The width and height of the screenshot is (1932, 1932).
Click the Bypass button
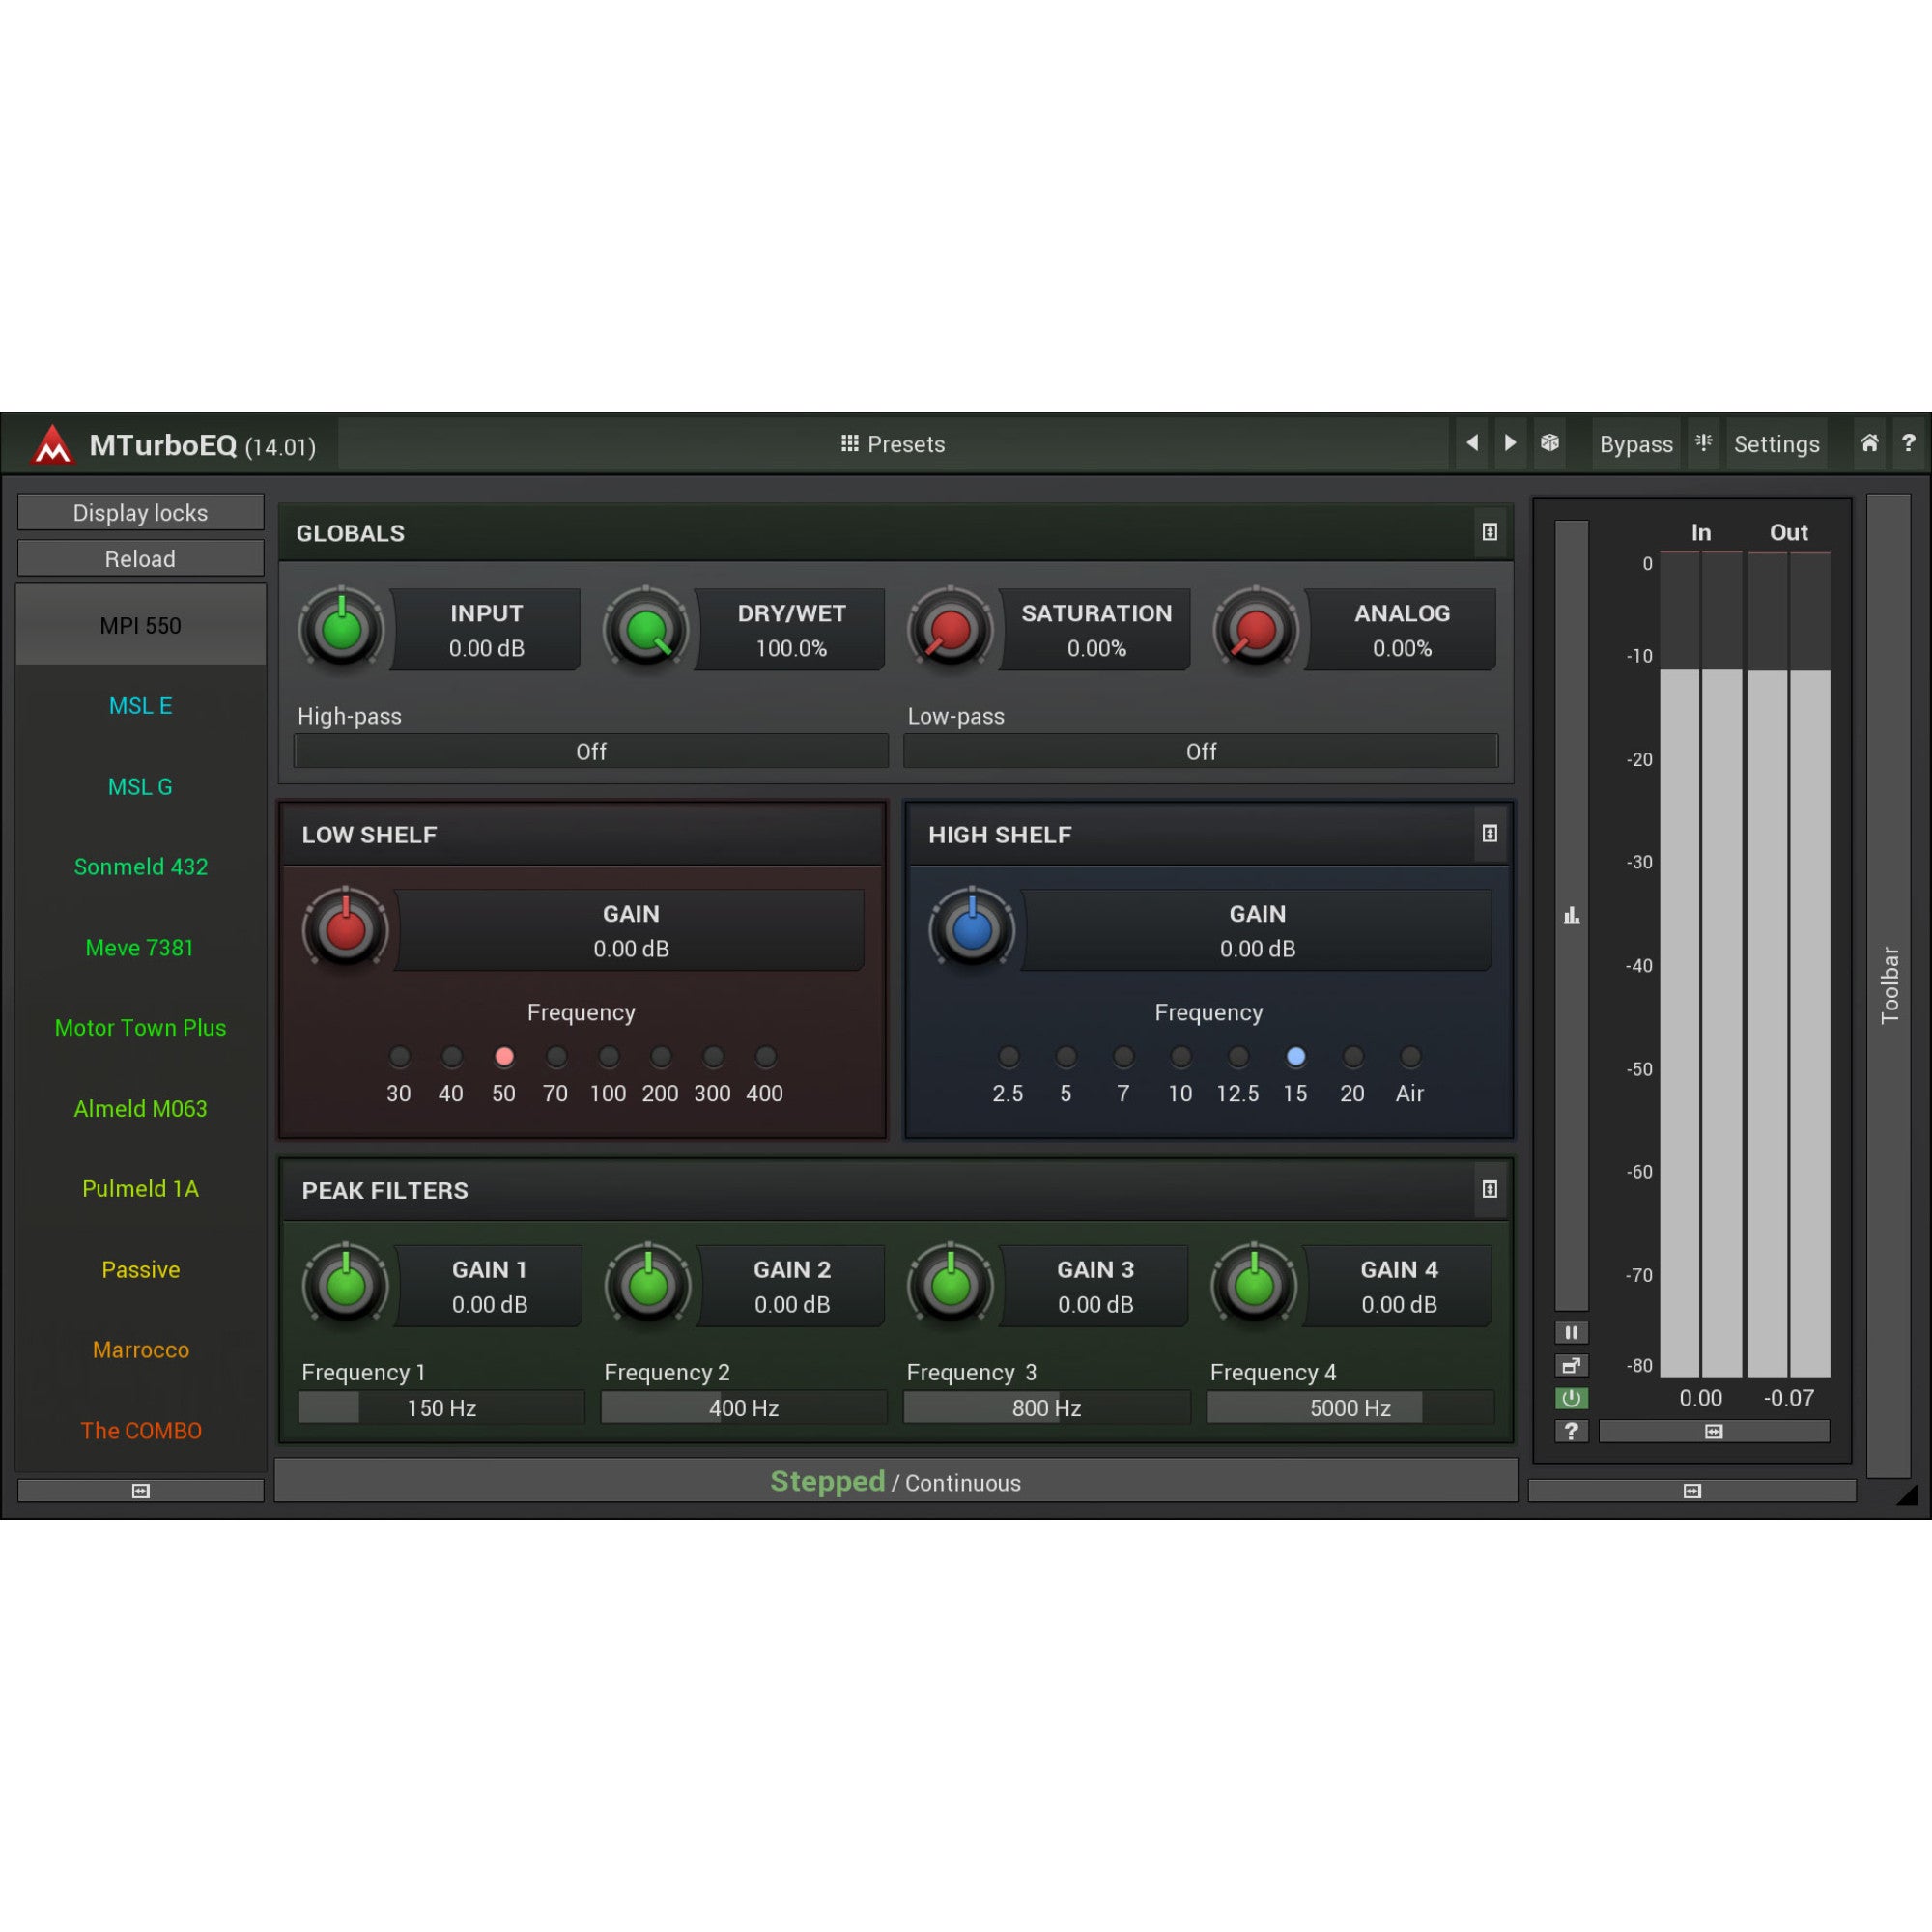coord(1636,444)
